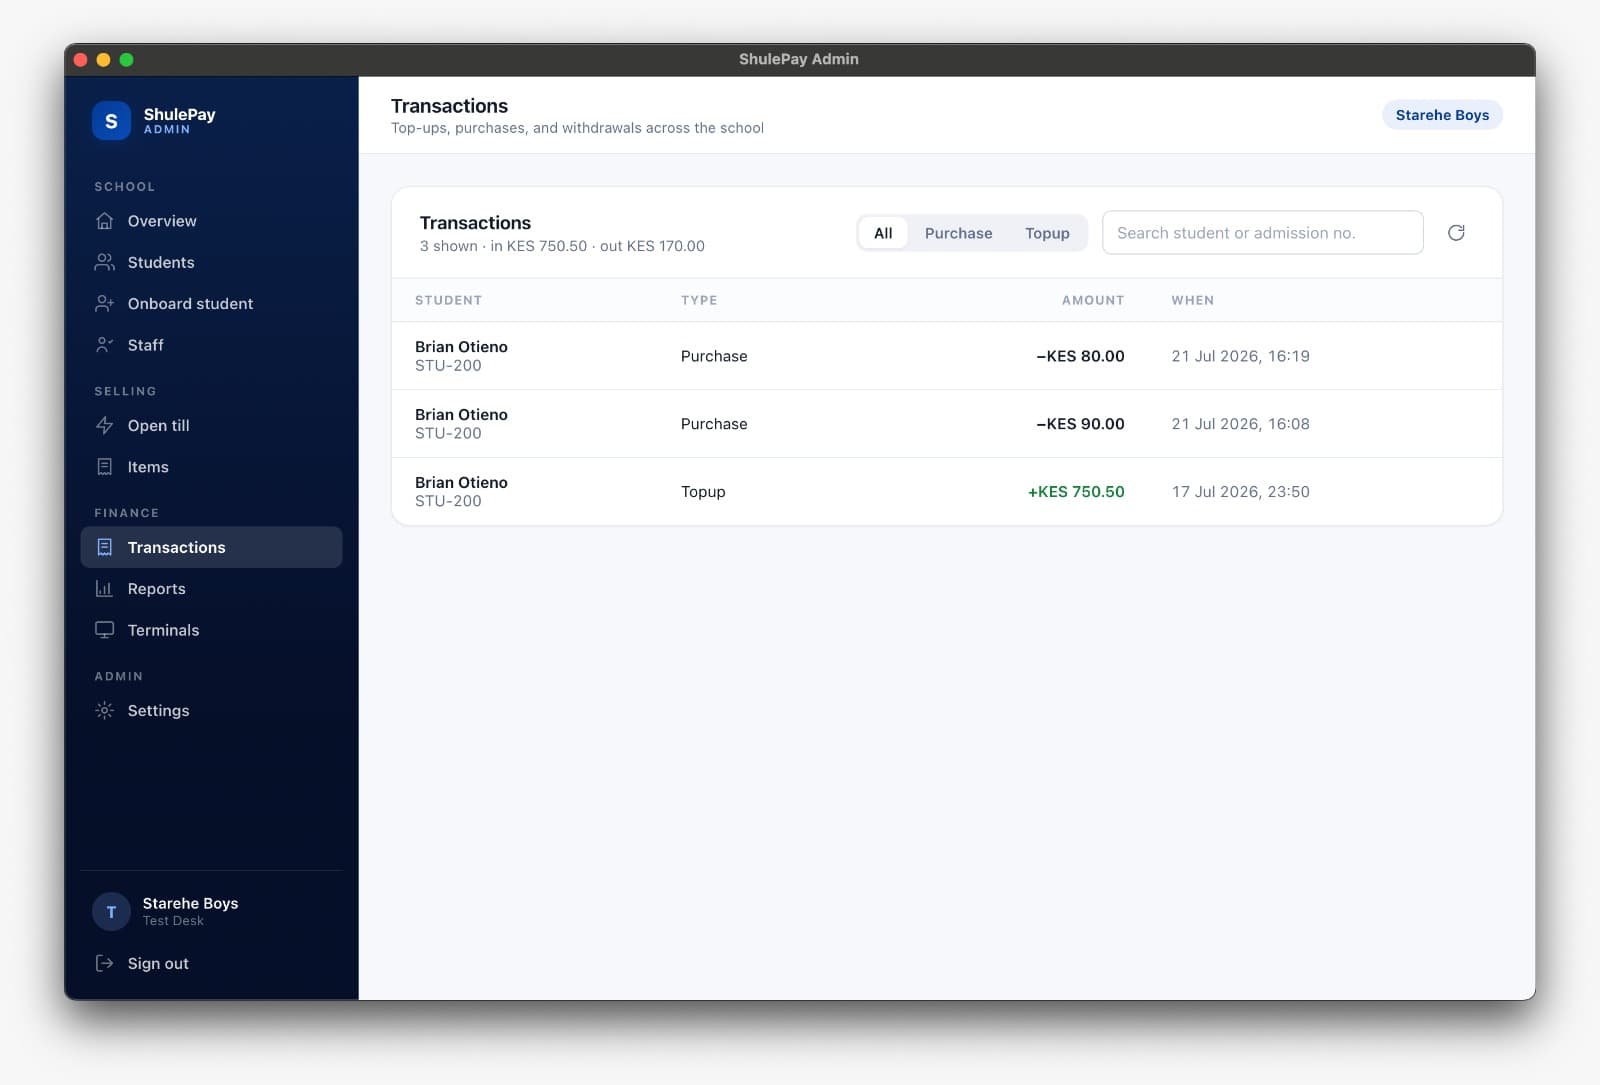This screenshot has height=1085, width=1600.
Task: Click the Overview home icon
Action: (x=104, y=221)
